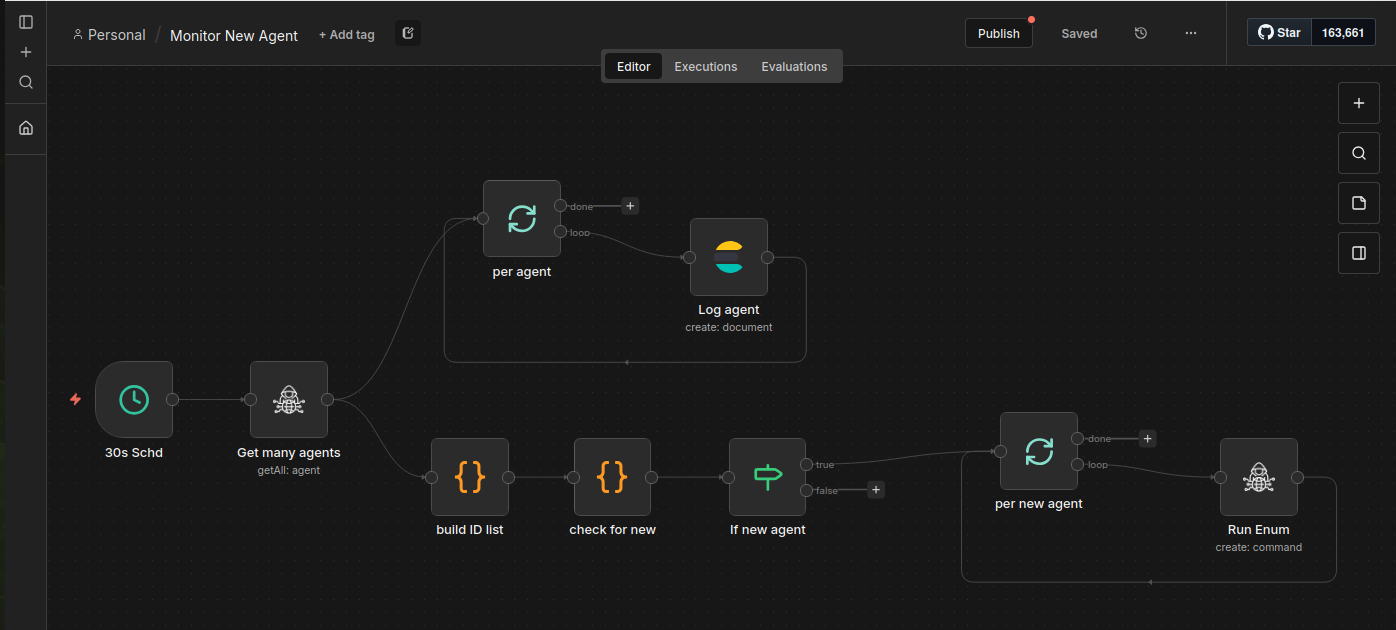This screenshot has height=630, width=1396.
Task: Open the canvas search button on right
Action: (x=1359, y=153)
